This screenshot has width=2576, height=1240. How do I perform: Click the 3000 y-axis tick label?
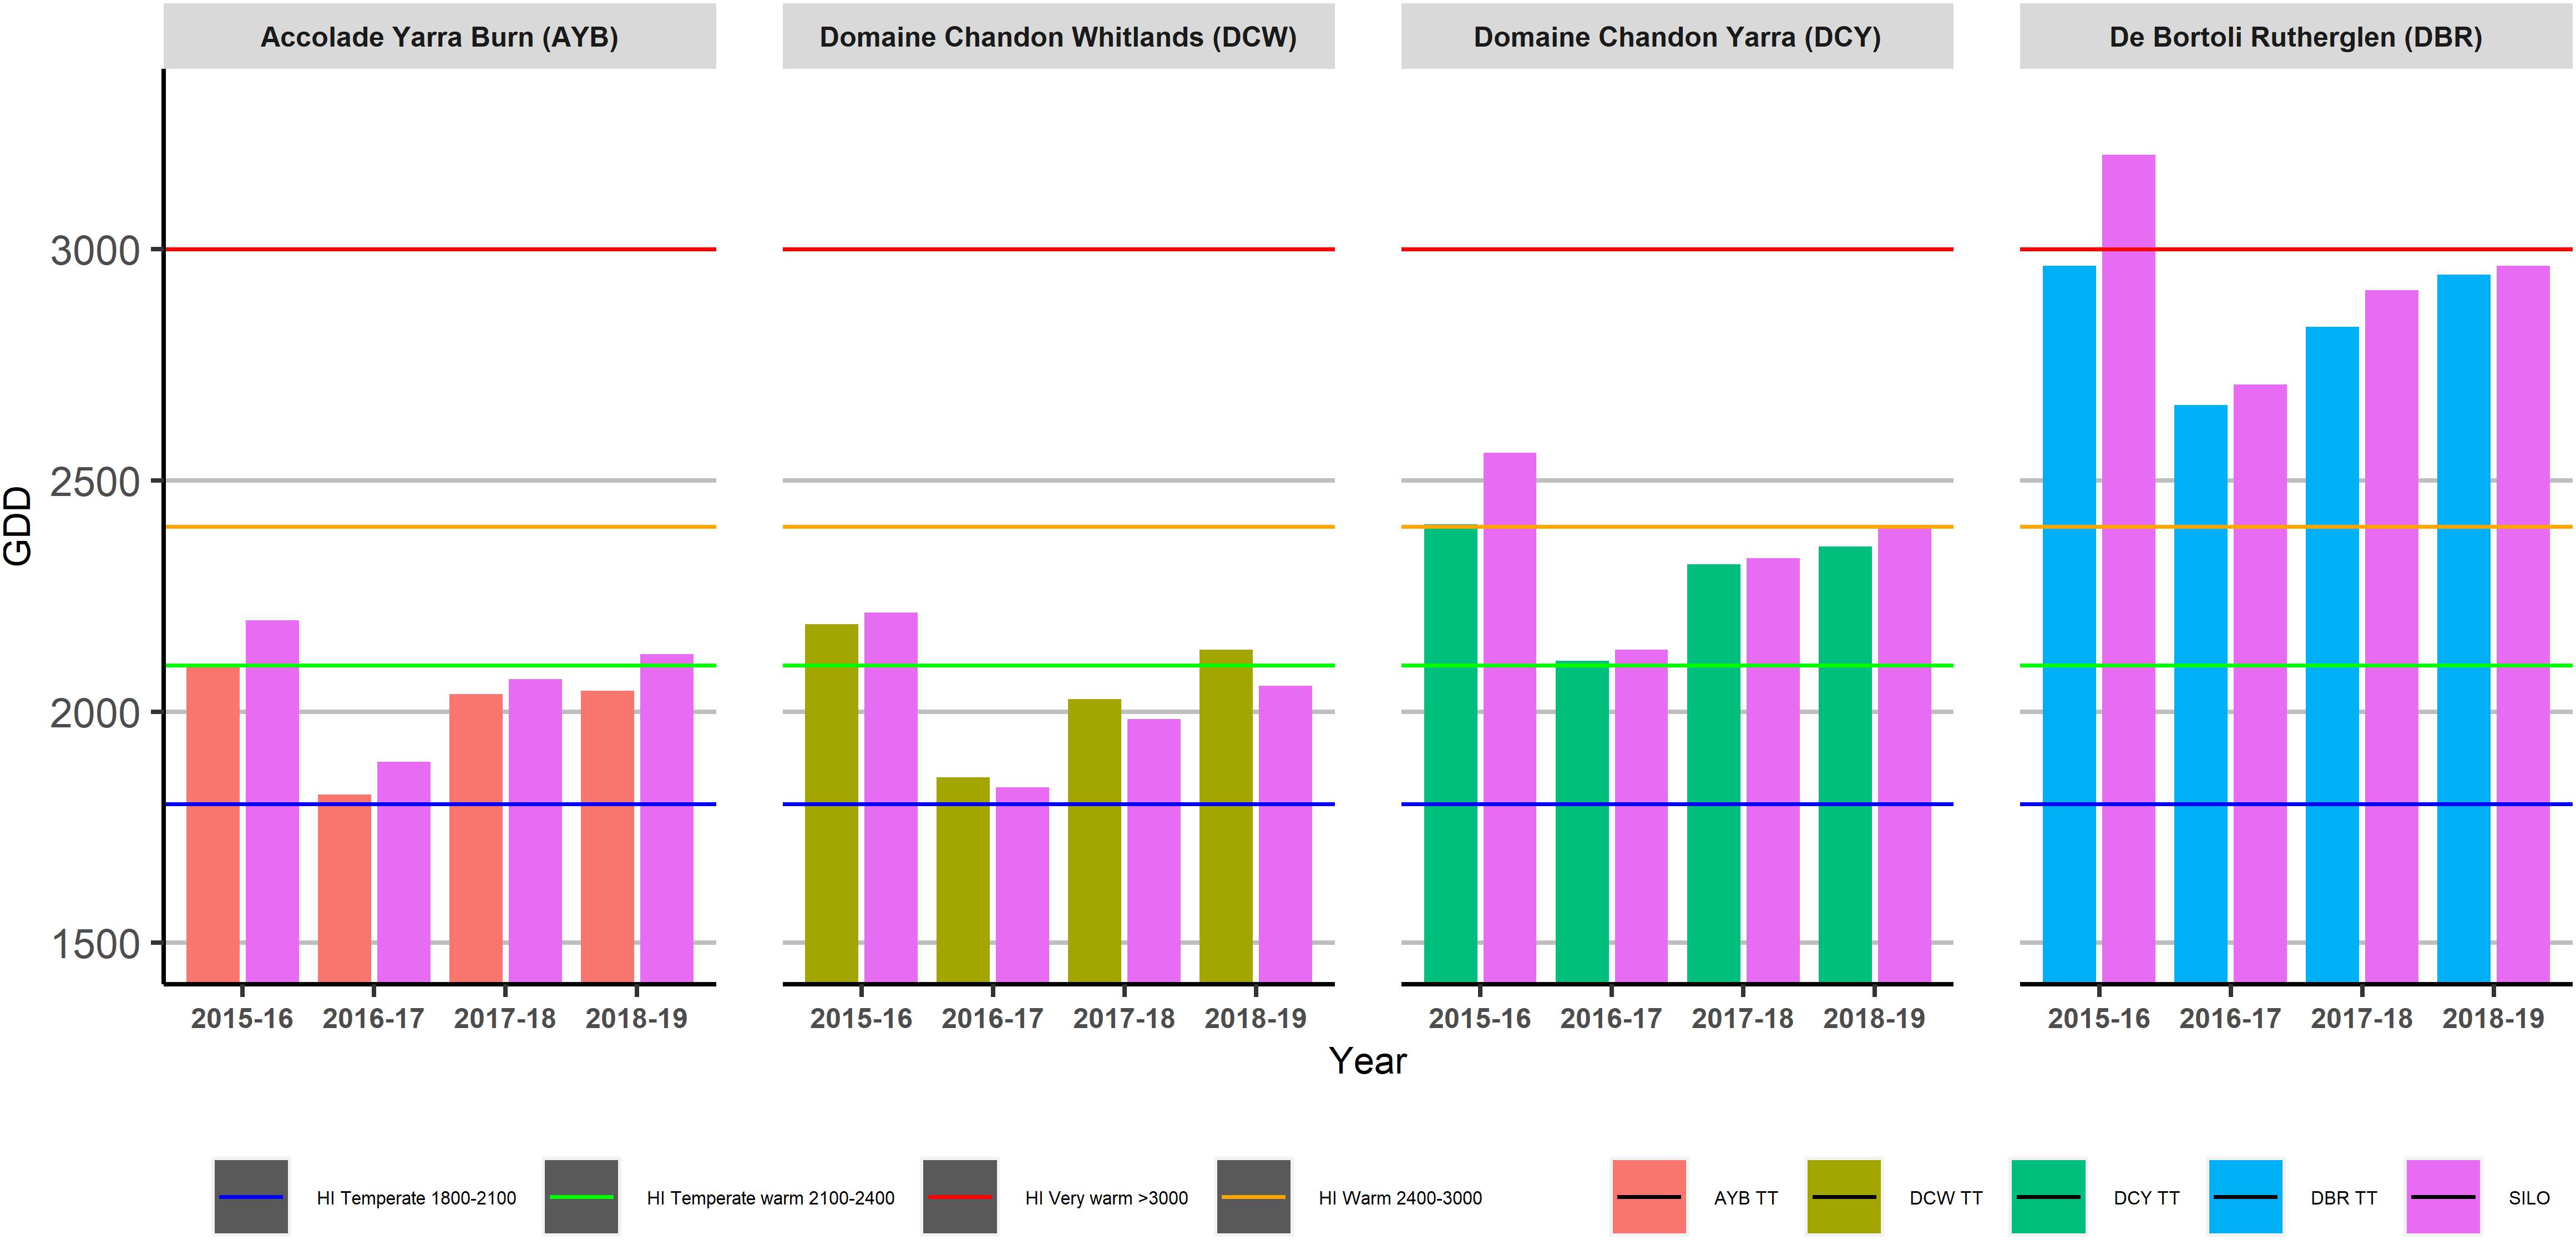click(95, 250)
